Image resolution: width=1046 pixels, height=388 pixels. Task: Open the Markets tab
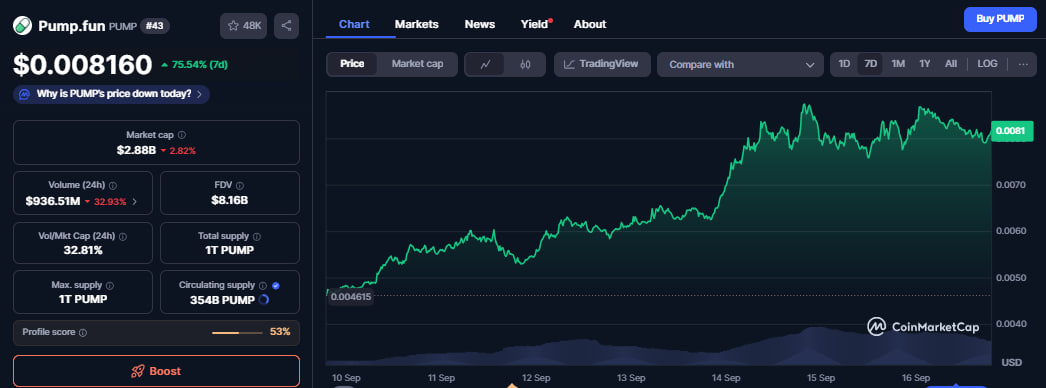(417, 24)
